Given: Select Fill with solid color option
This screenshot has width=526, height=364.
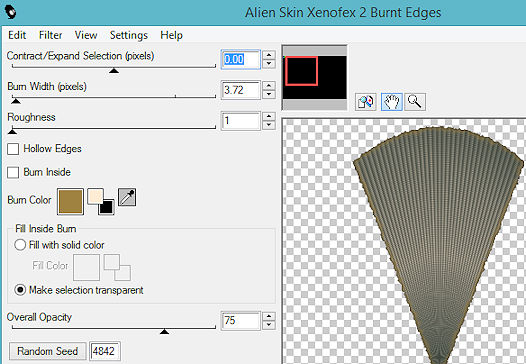Looking at the screenshot, I should point(20,245).
